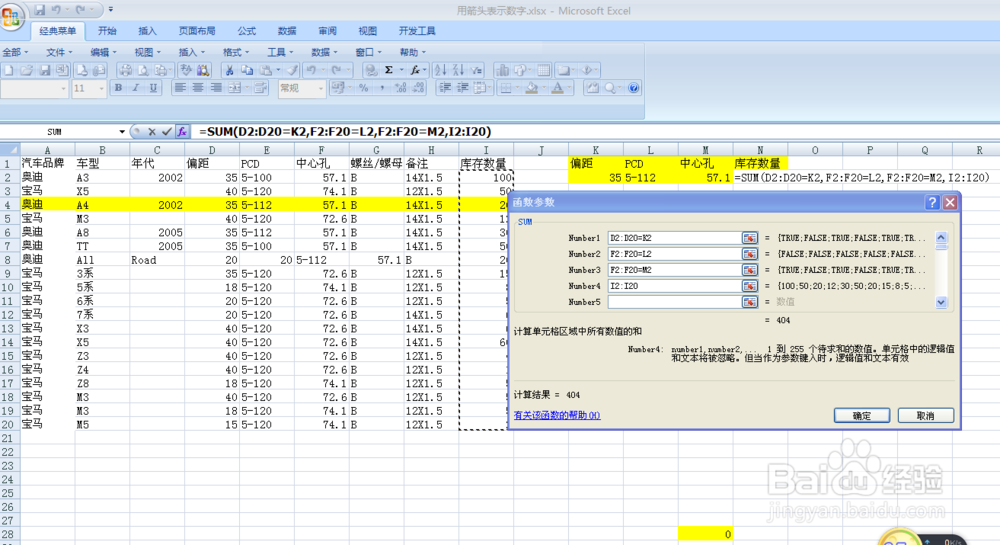Image resolution: width=1000 pixels, height=545 pixels.
Task: Switch to the 页面布局 ribbon tab
Action: point(197,31)
